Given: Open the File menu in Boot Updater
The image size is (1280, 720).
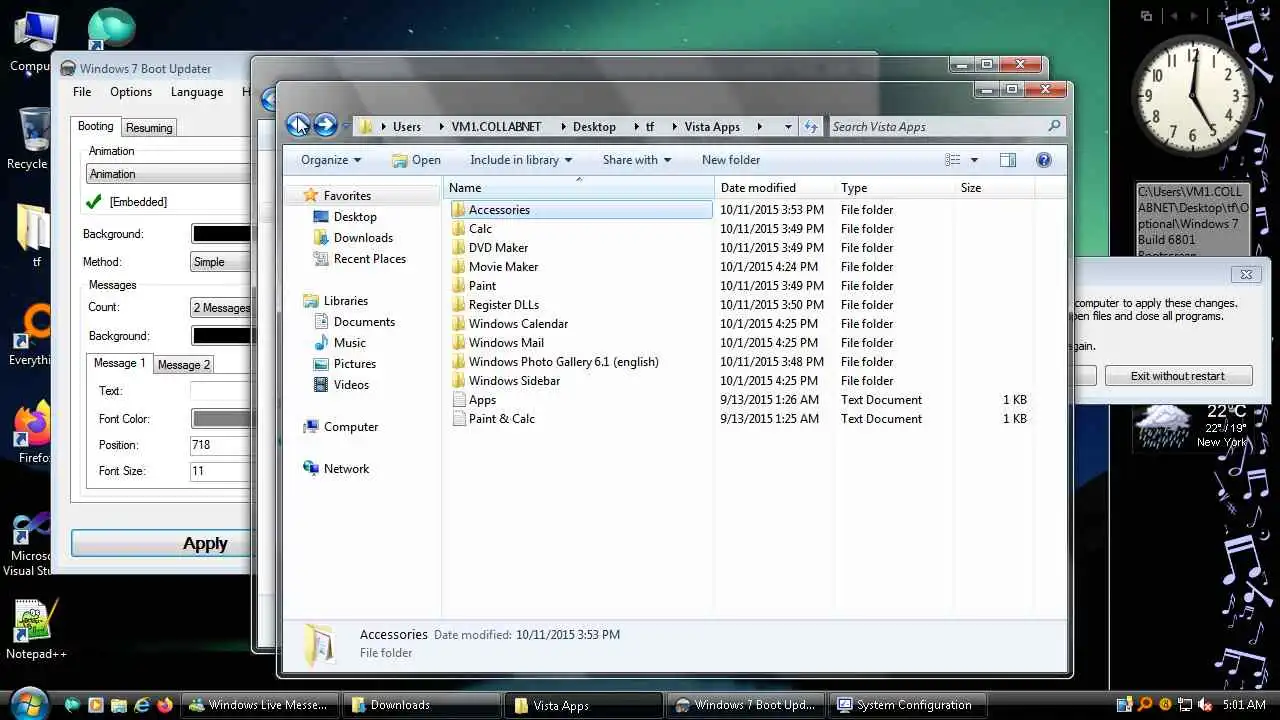Looking at the screenshot, I should 82,91.
